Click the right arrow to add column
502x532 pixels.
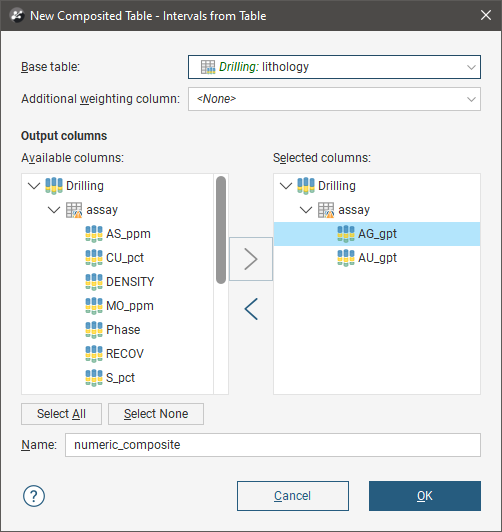pyautogui.click(x=251, y=259)
